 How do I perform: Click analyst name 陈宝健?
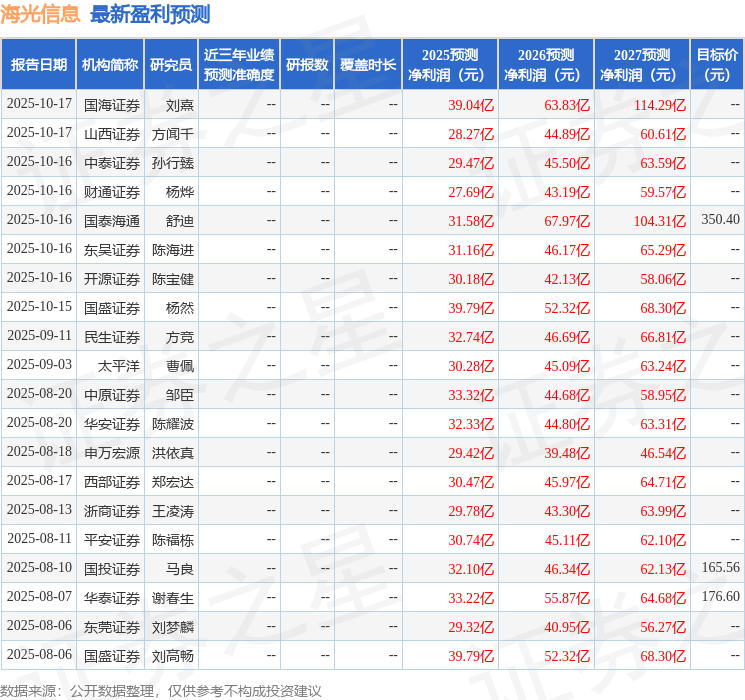(173, 279)
